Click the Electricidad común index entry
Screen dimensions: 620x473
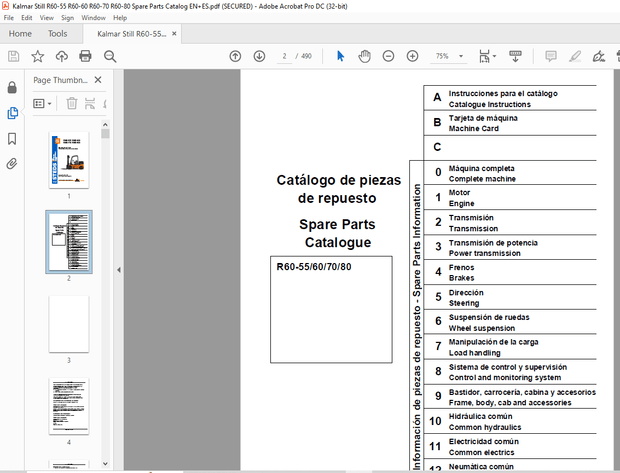(x=510, y=447)
